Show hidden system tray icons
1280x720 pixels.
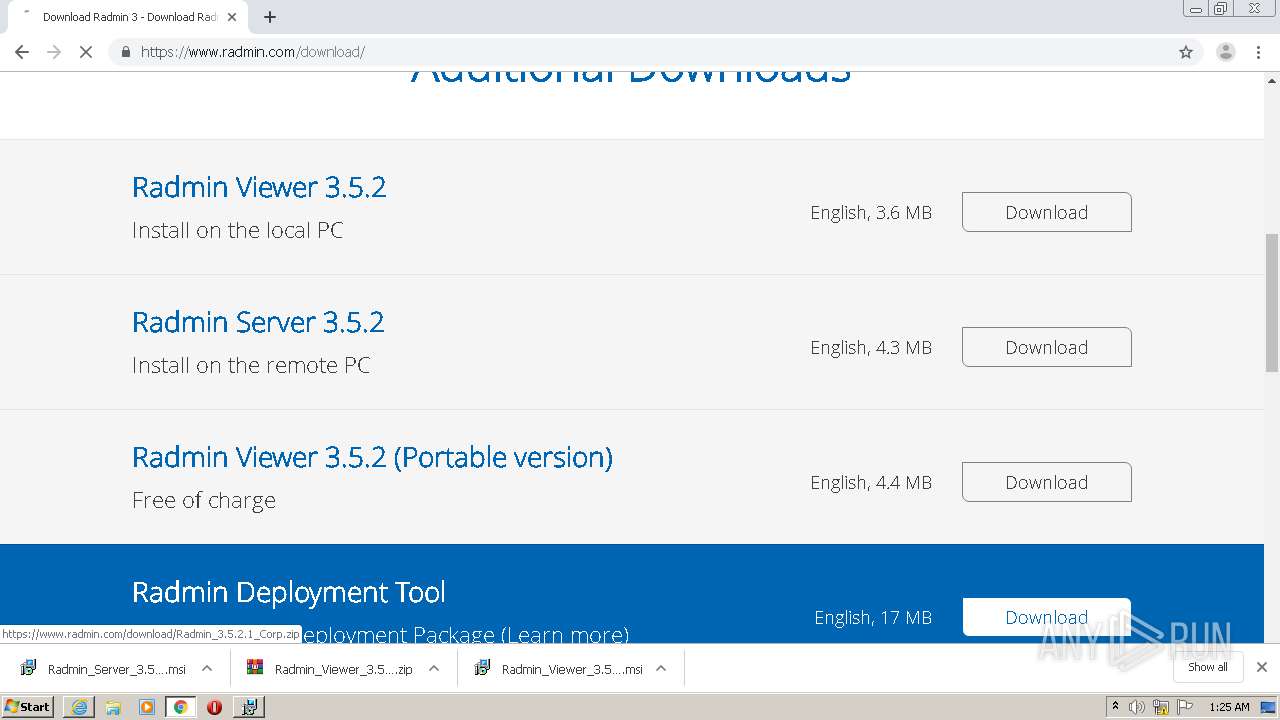(1115, 707)
